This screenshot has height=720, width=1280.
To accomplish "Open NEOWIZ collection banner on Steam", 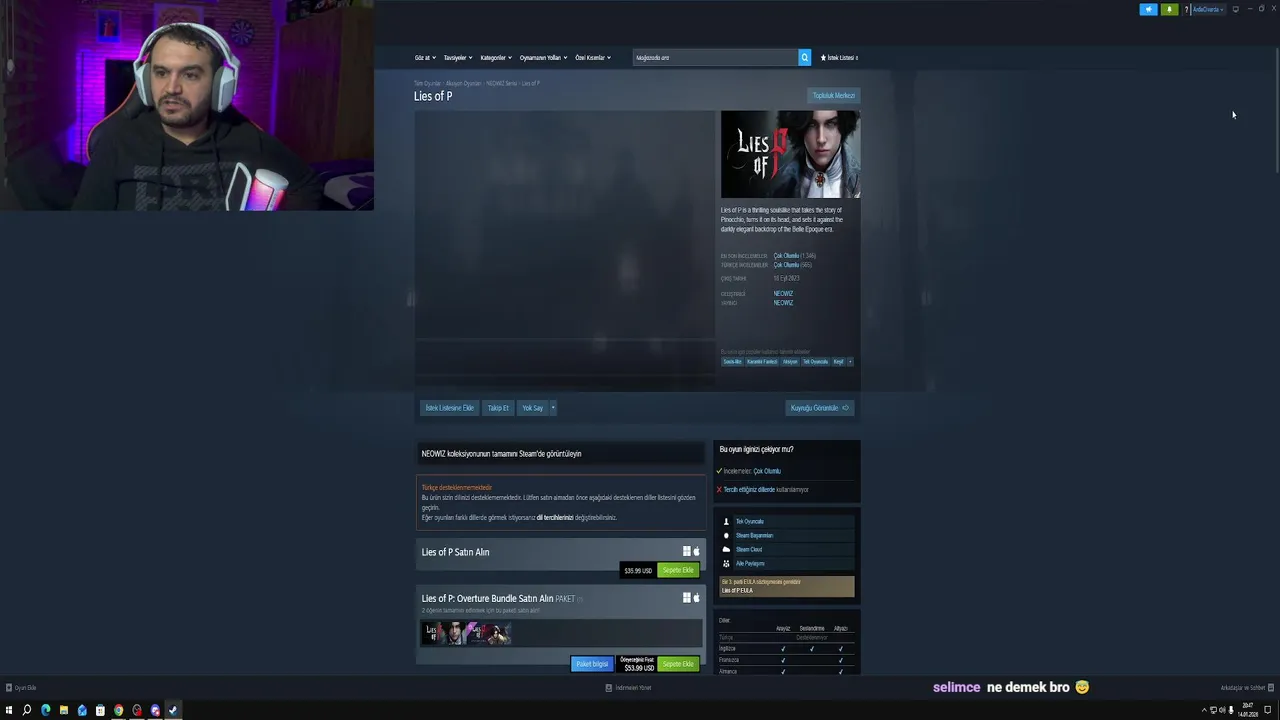I will [x=561, y=454].
